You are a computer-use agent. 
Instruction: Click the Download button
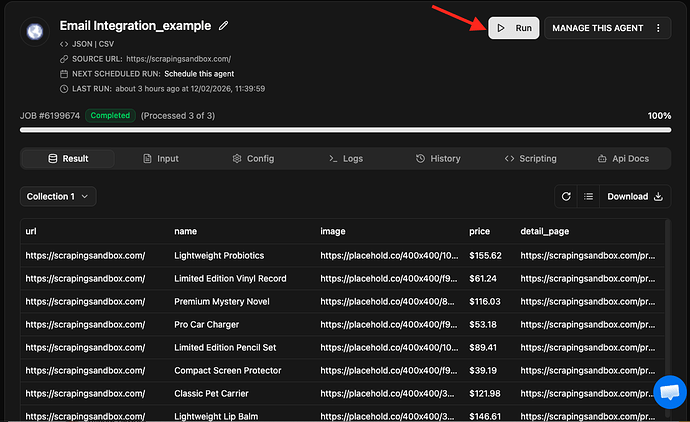[635, 197]
